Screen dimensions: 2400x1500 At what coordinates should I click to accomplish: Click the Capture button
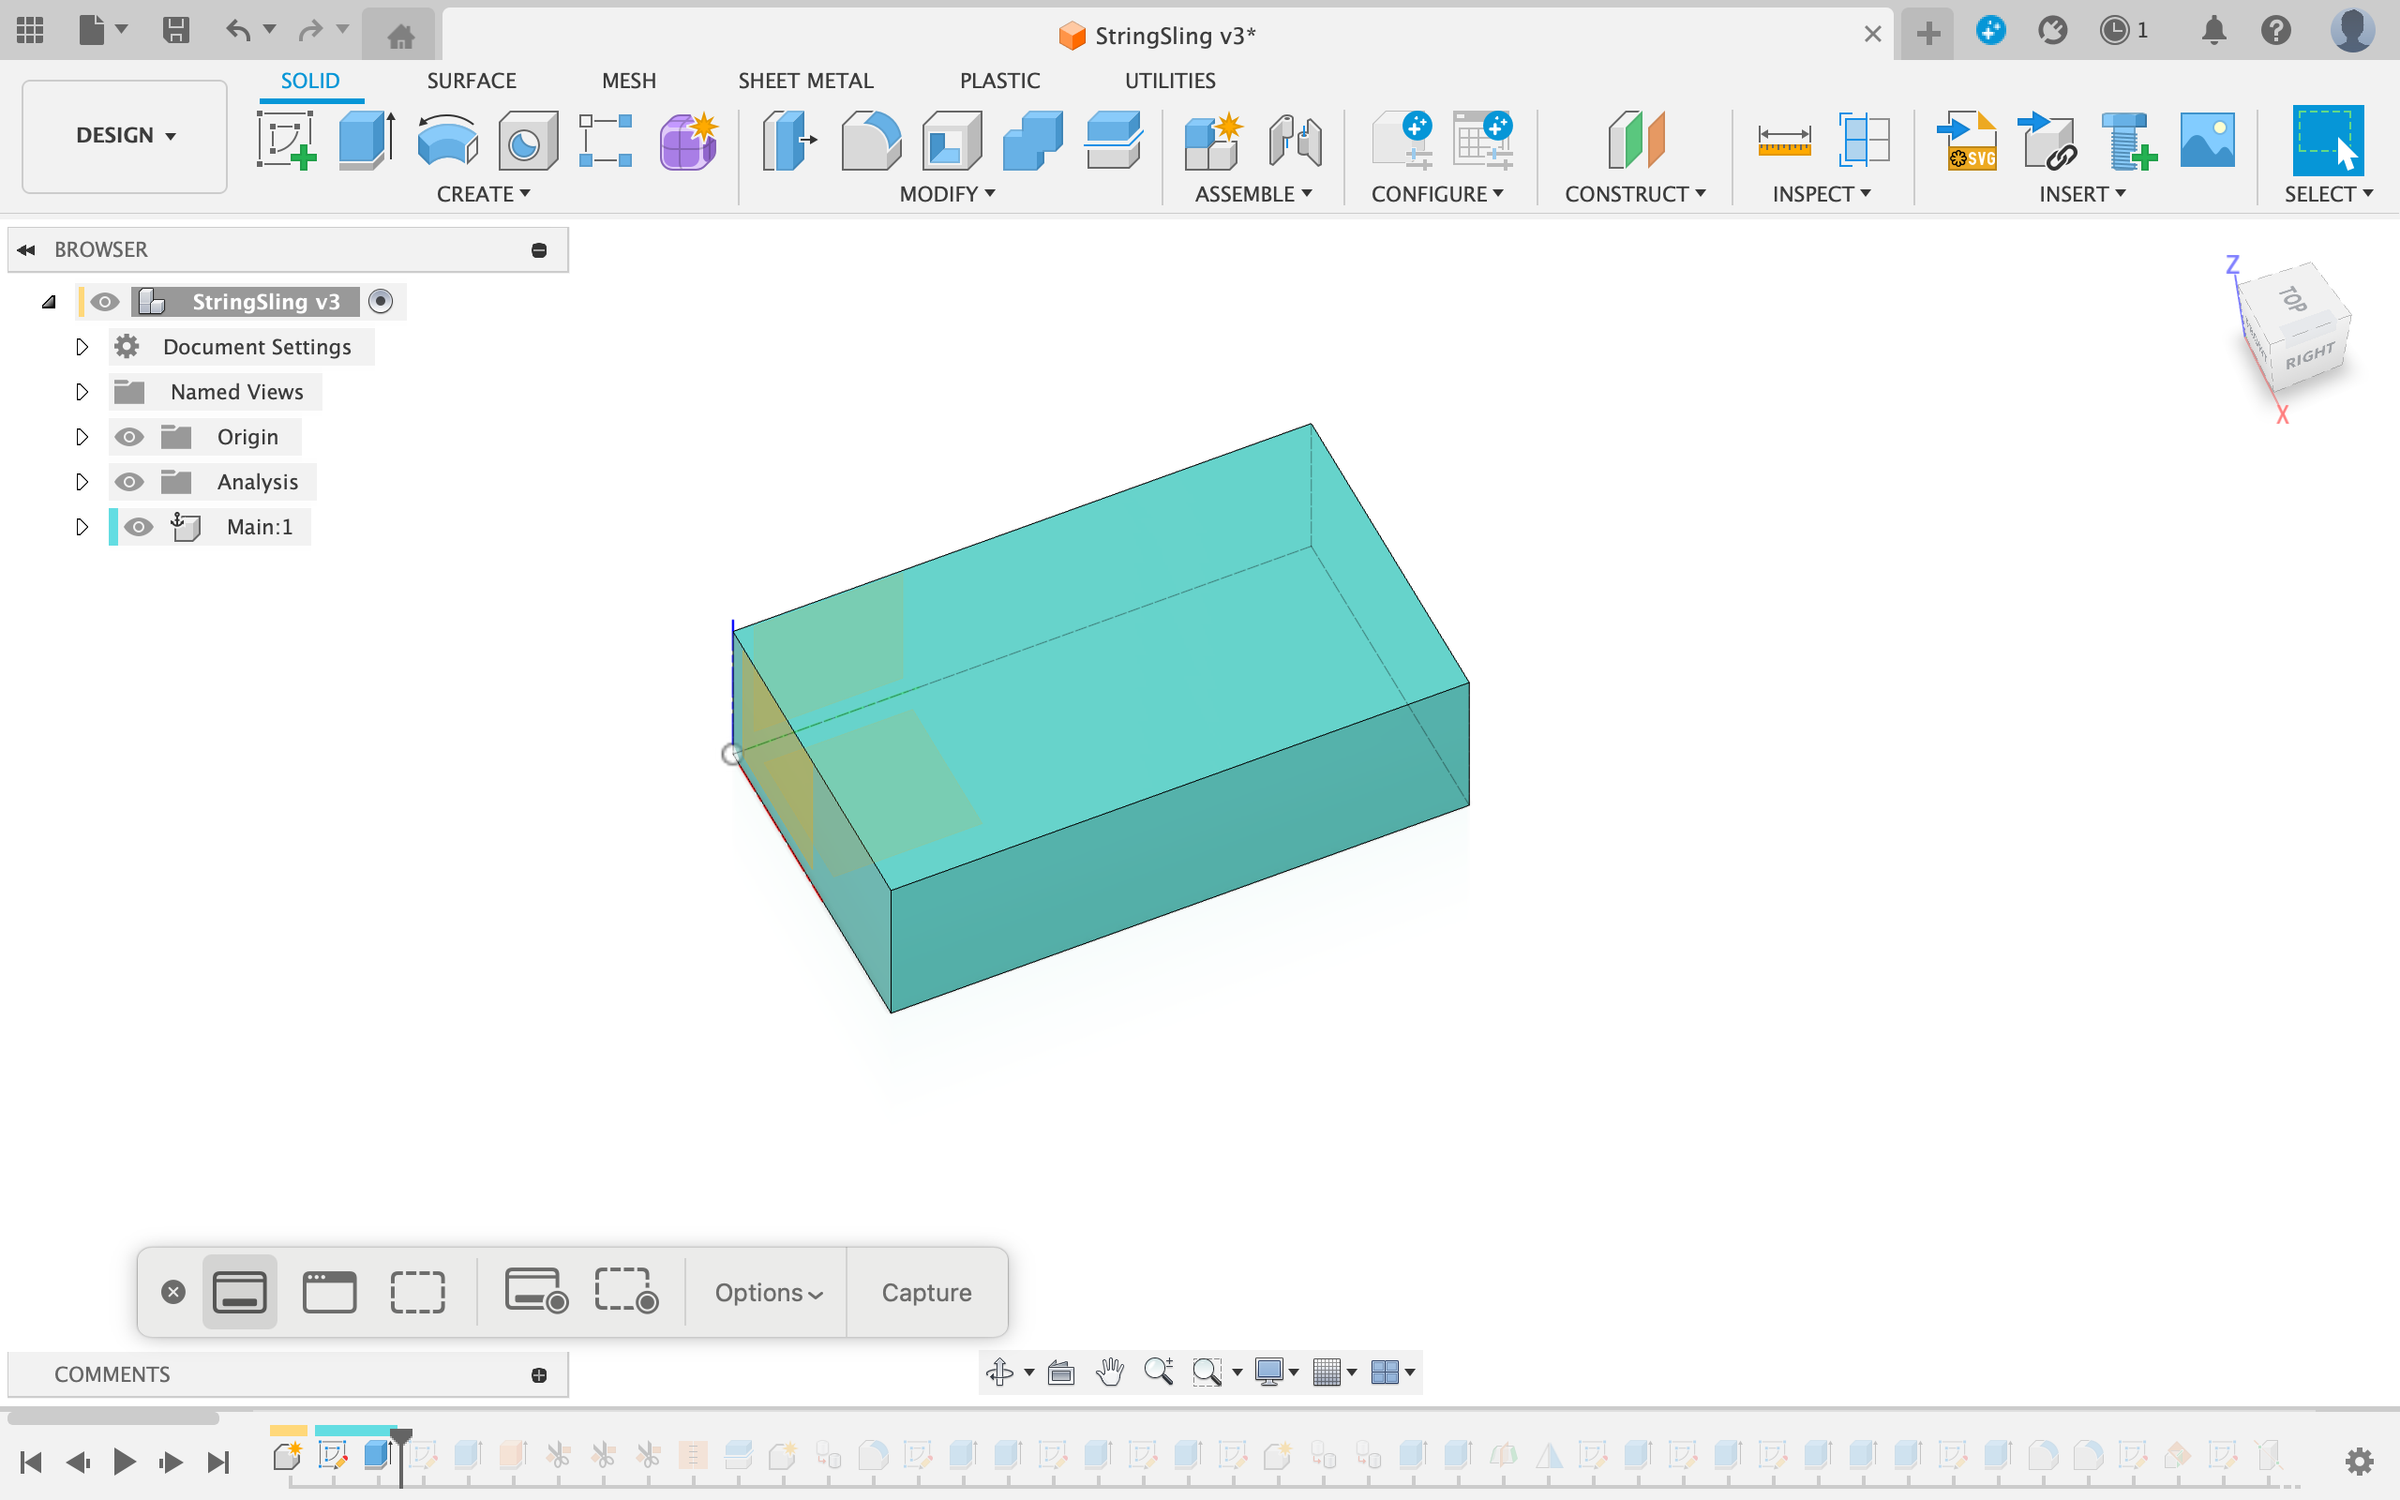coord(926,1292)
